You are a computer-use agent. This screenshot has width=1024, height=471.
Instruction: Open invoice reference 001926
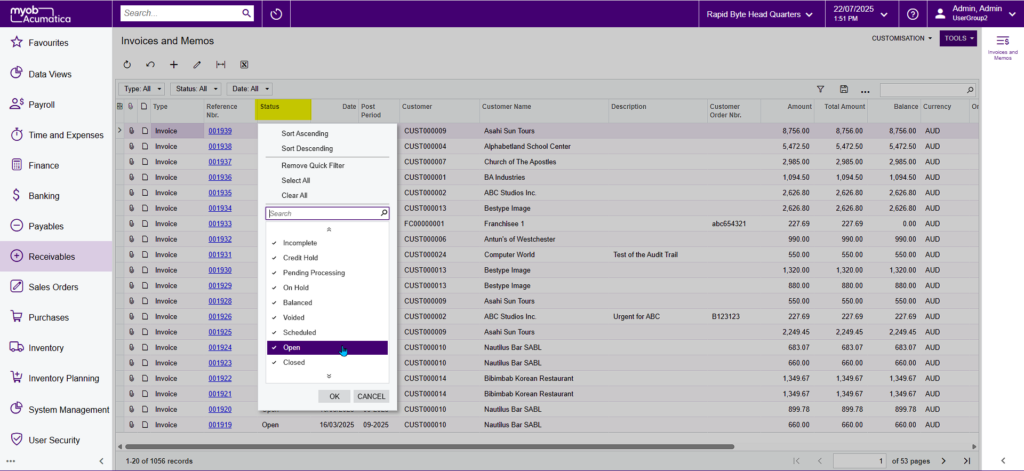[220, 317]
